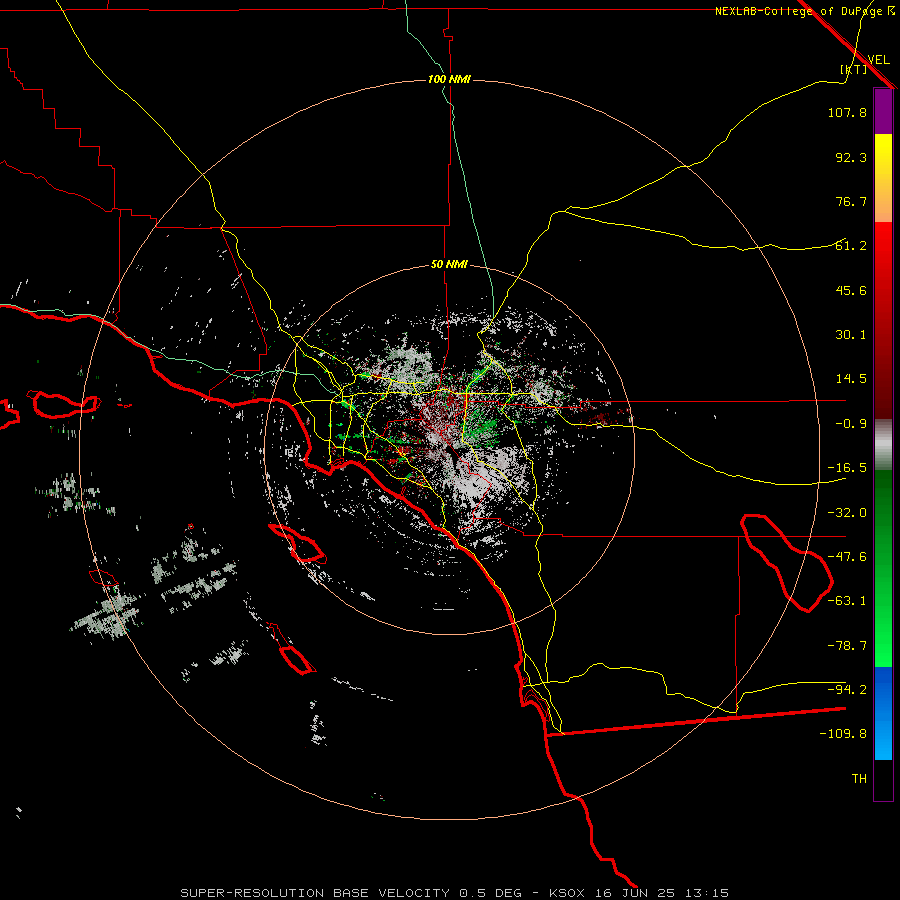Image resolution: width=900 pixels, height=900 pixels.
Task: Click the Santa Catalina Island outline
Action: click(297, 543)
